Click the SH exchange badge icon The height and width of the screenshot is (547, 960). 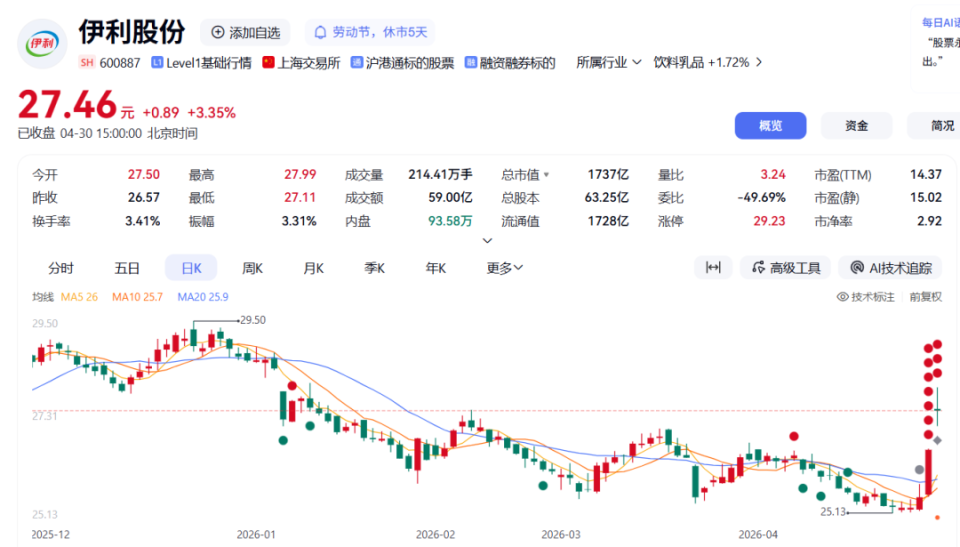pos(87,62)
